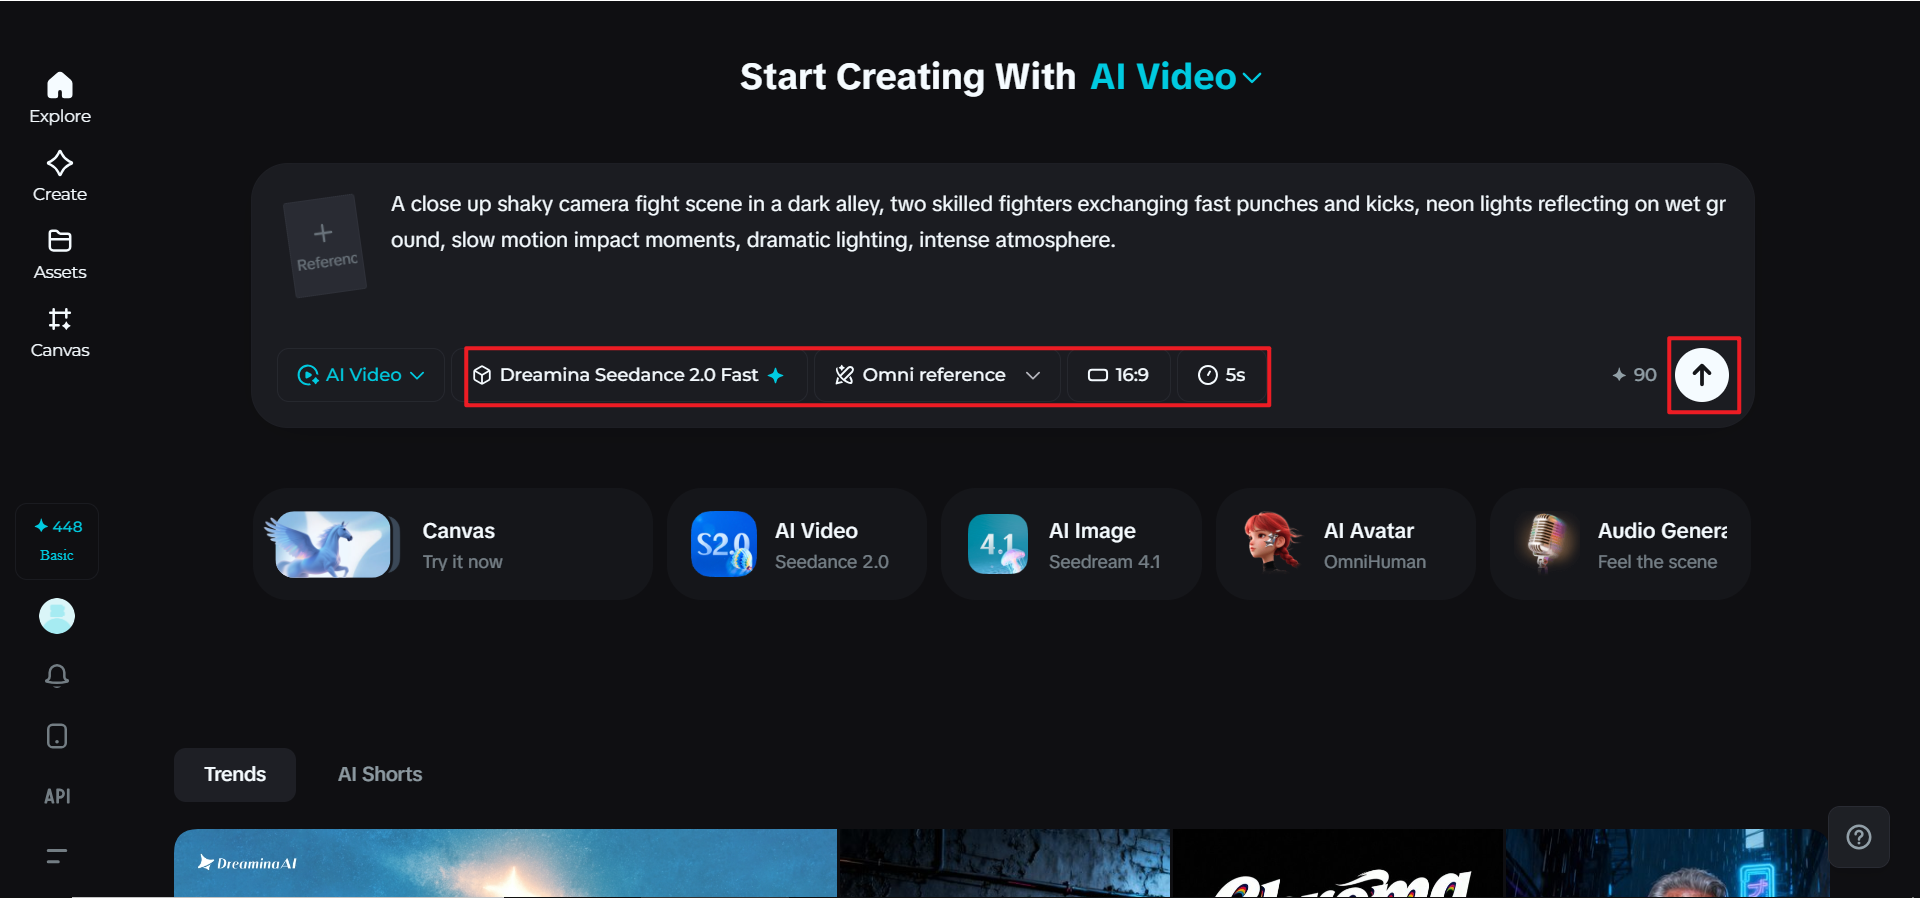The image size is (1920, 898).
Task: Open the Dreamina Seedance 2.0 Fast model selector
Action: [x=628, y=375]
